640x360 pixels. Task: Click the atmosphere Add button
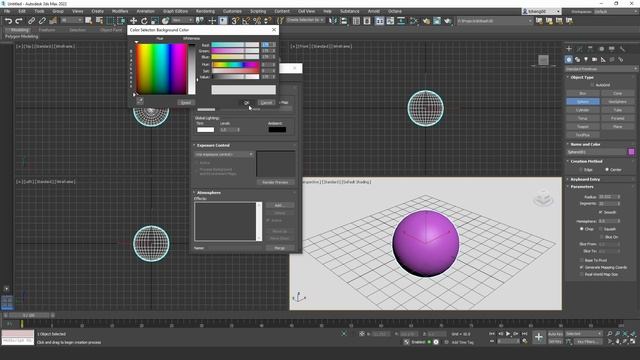pyautogui.click(x=279, y=205)
